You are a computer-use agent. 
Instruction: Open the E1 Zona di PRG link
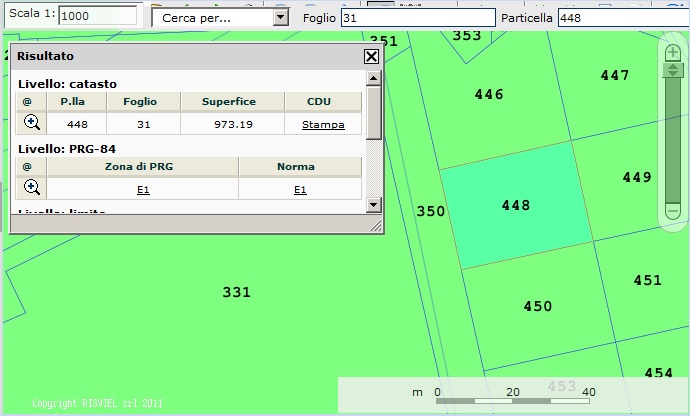[x=143, y=189]
